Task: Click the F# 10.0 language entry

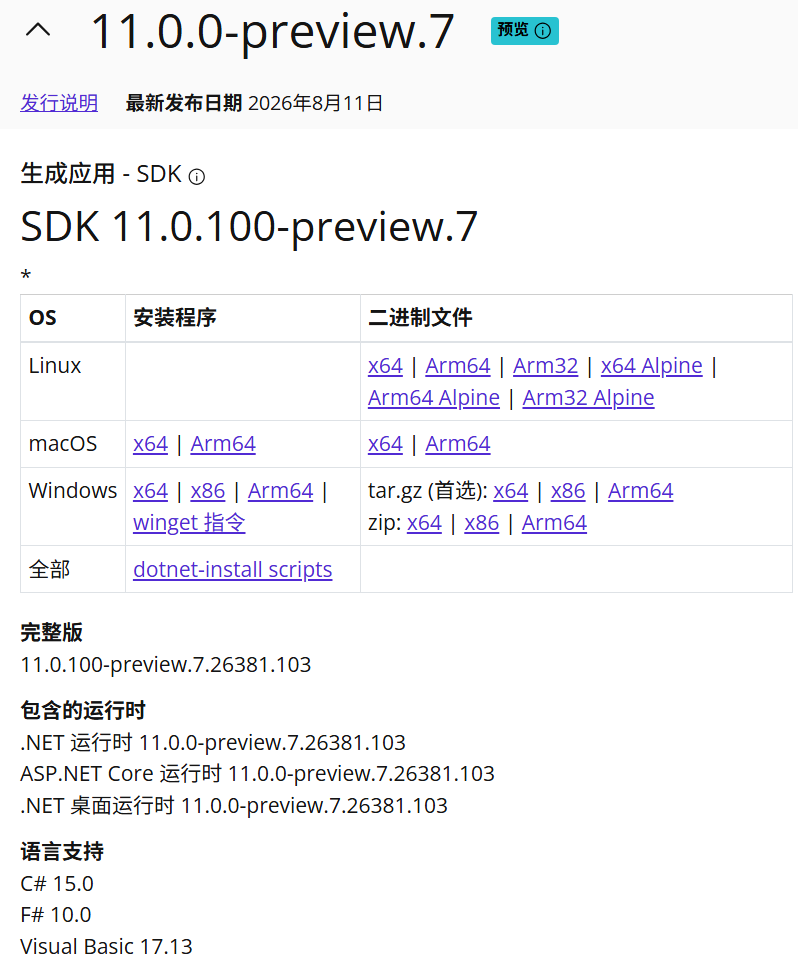Action: 56,915
